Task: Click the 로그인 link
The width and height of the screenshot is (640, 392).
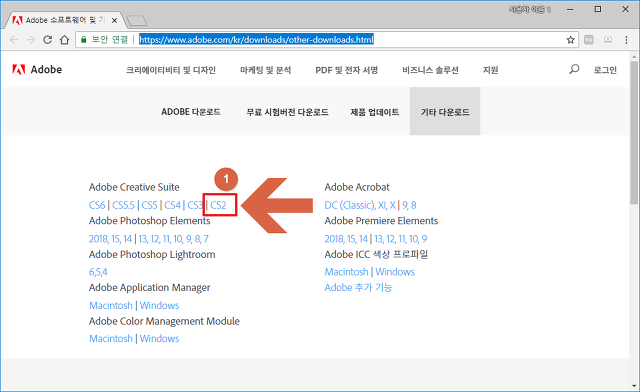Action: (605, 70)
